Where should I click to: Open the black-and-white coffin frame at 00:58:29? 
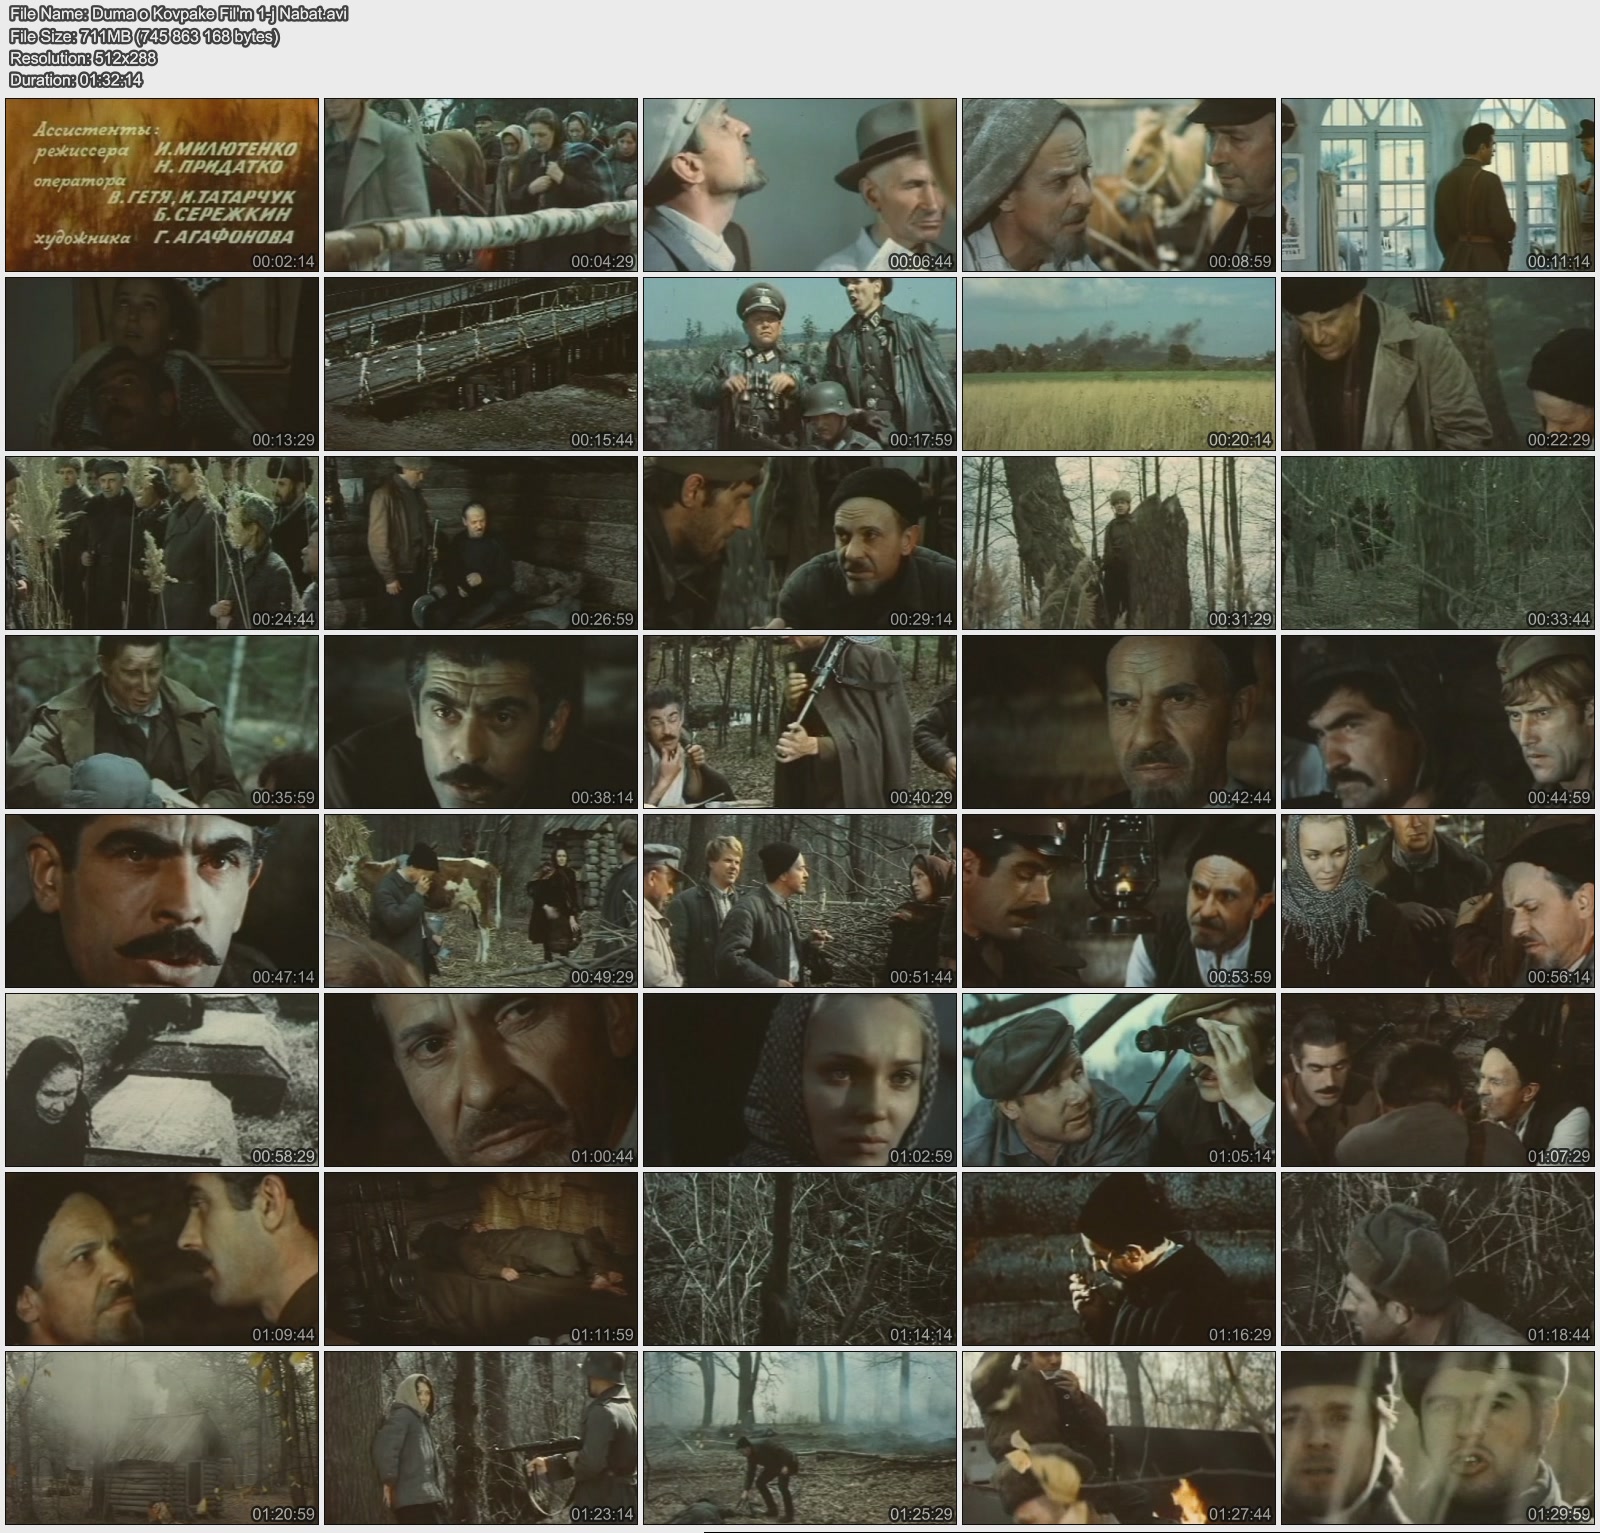click(162, 1080)
